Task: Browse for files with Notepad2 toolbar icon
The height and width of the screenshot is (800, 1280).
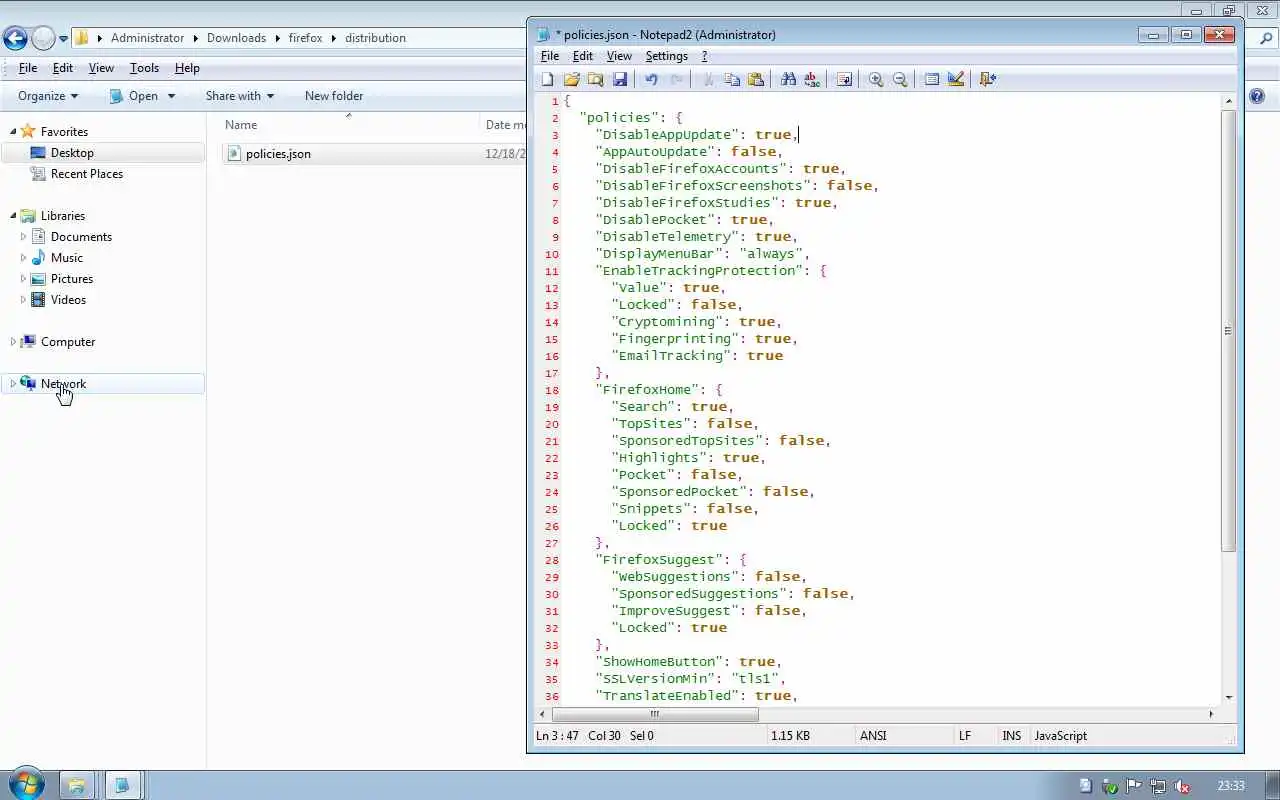Action: tap(596, 79)
